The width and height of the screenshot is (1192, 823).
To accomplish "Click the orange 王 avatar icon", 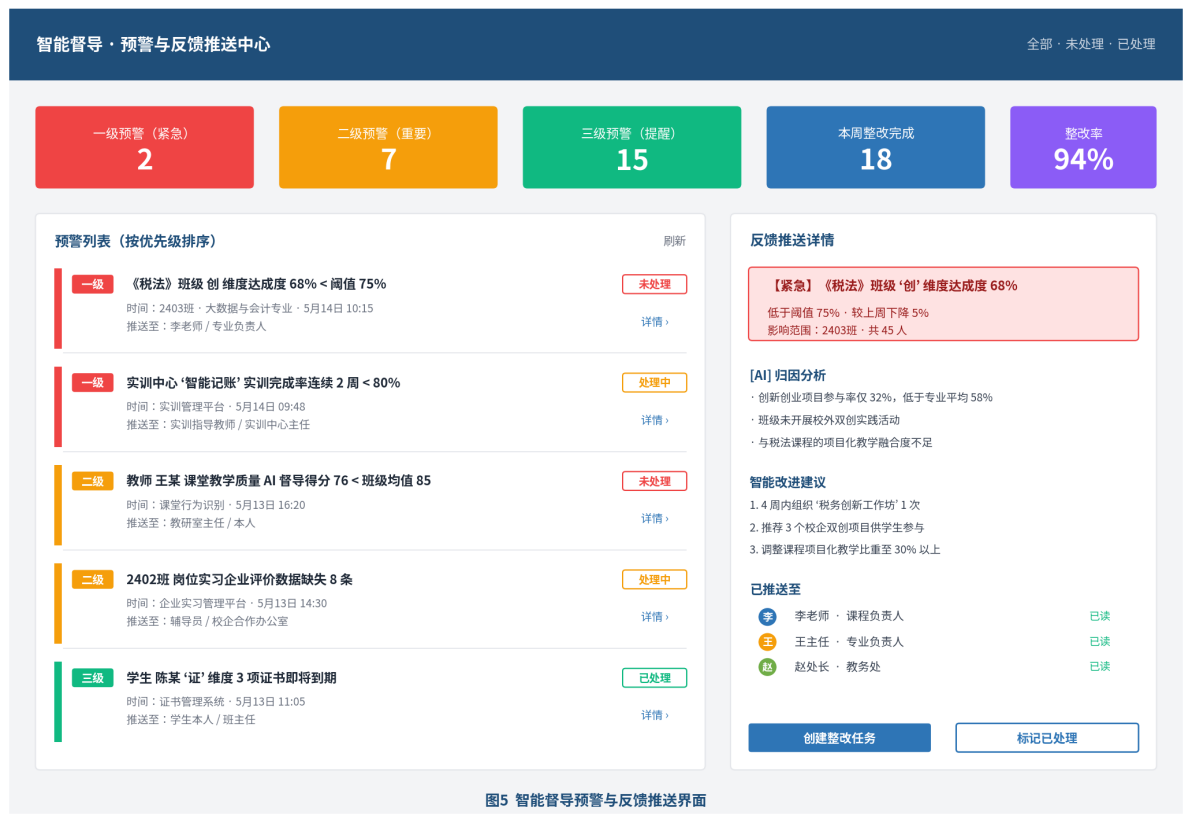I will point(768,642).
